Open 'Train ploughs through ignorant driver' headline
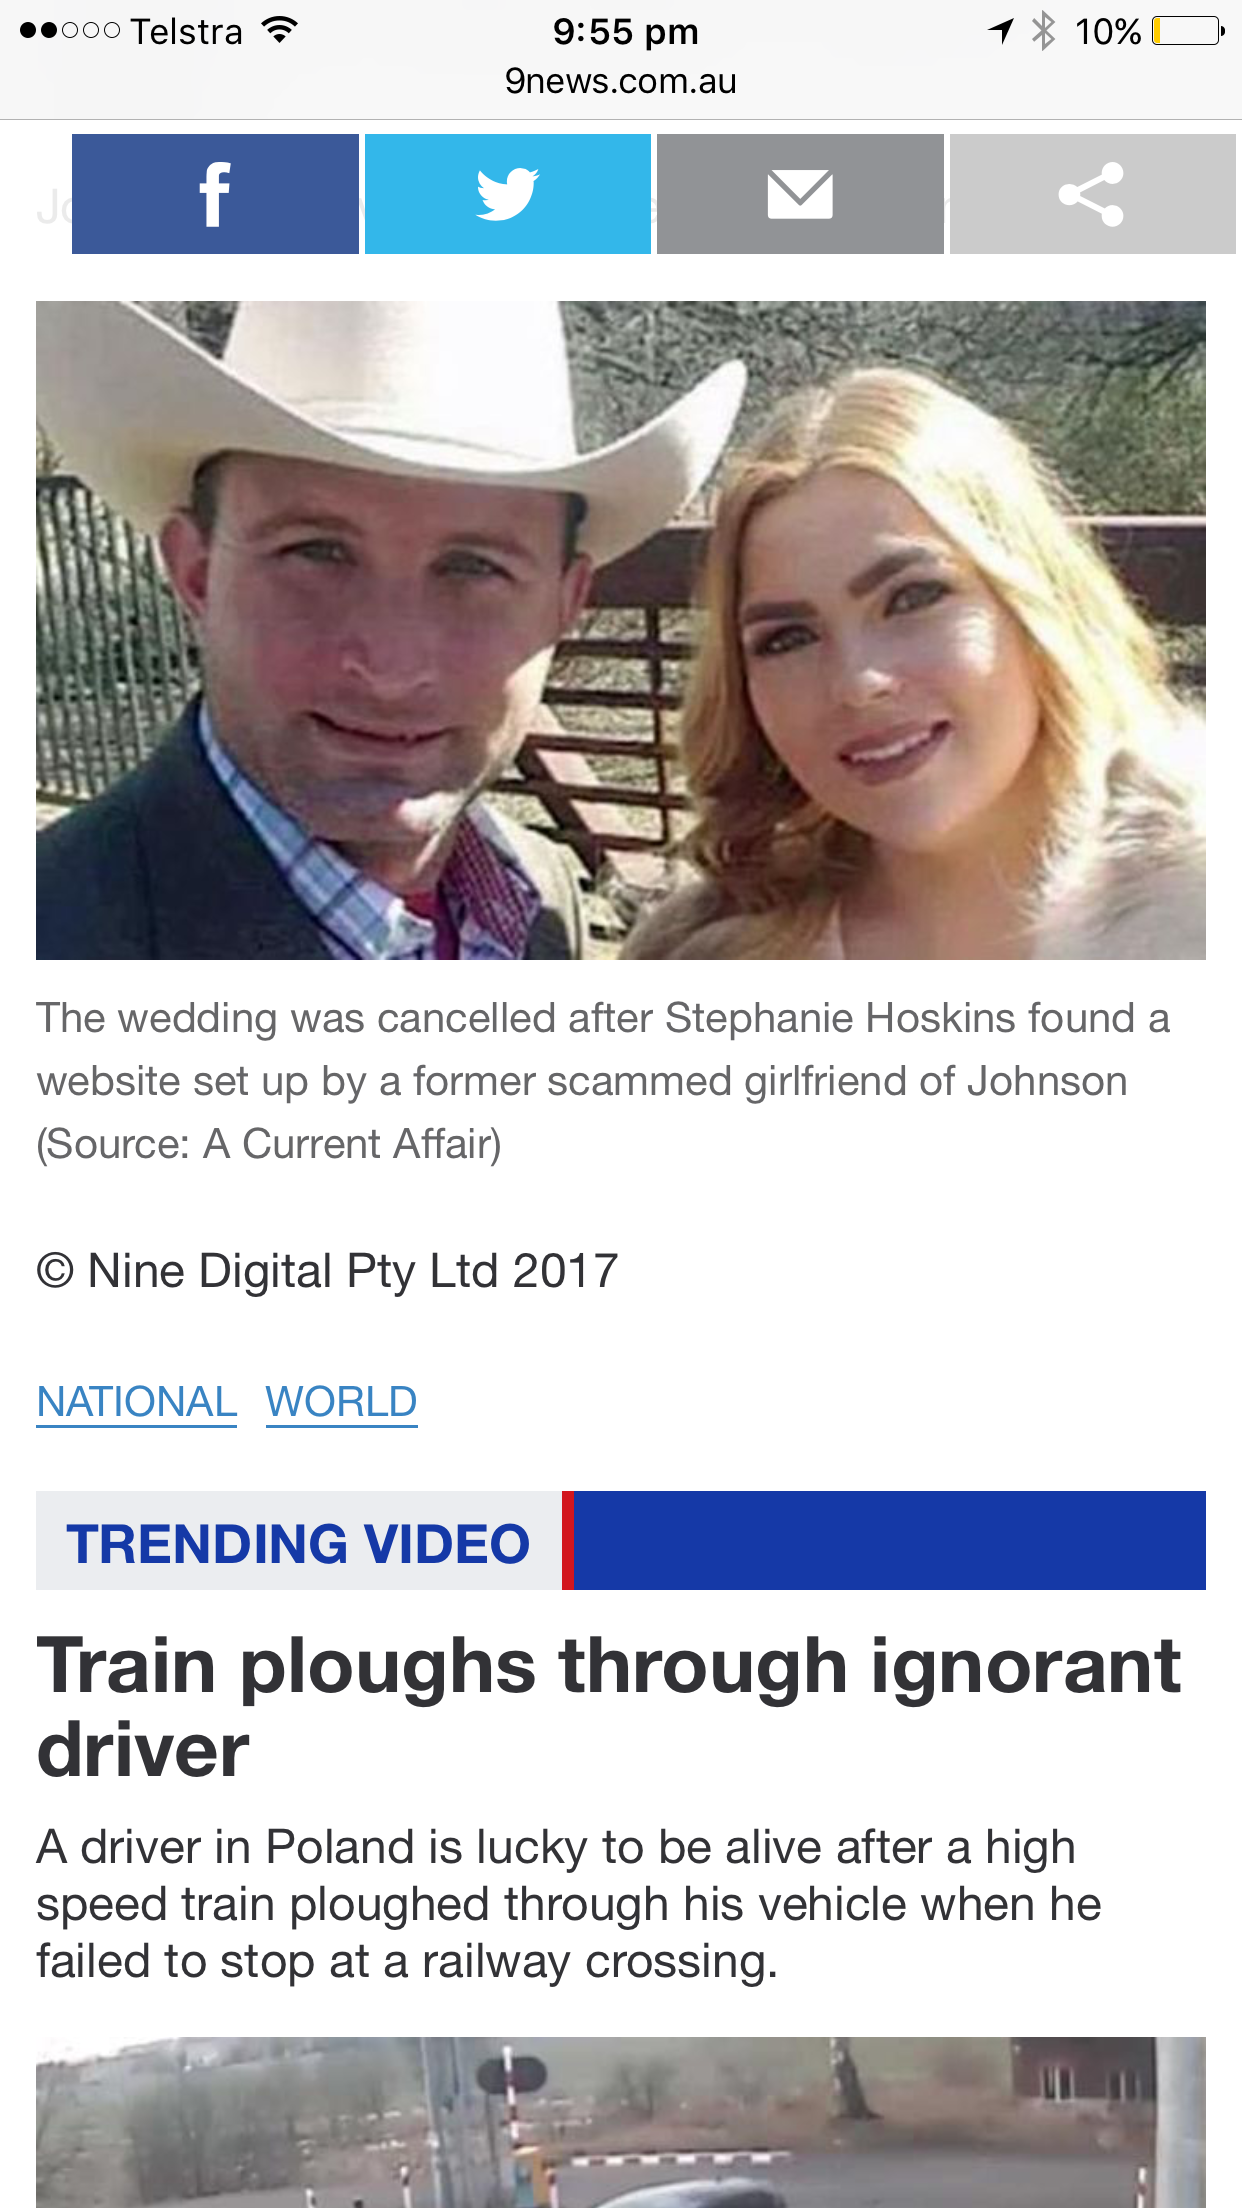Screen dimensions: 1242x2208 pyautogui.click(x=609, y=1708)
